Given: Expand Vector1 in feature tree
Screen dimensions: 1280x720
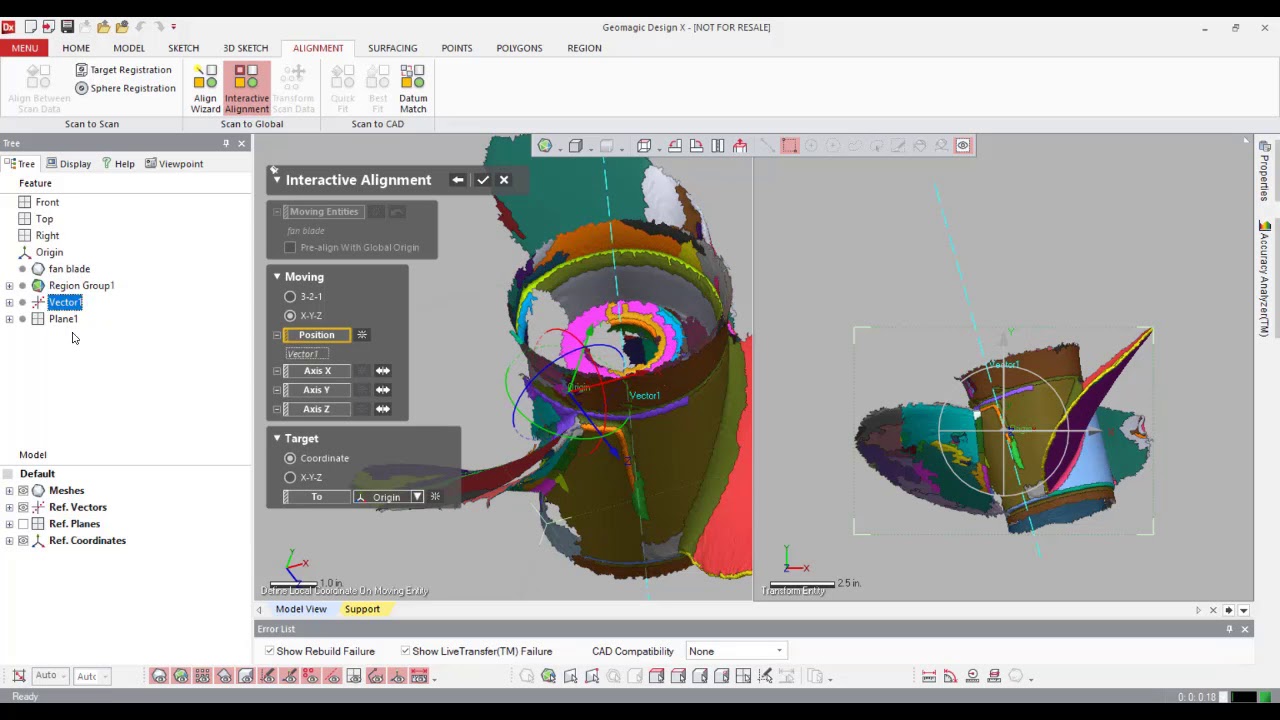Looking at the screenshot, I should pos(9,303).
